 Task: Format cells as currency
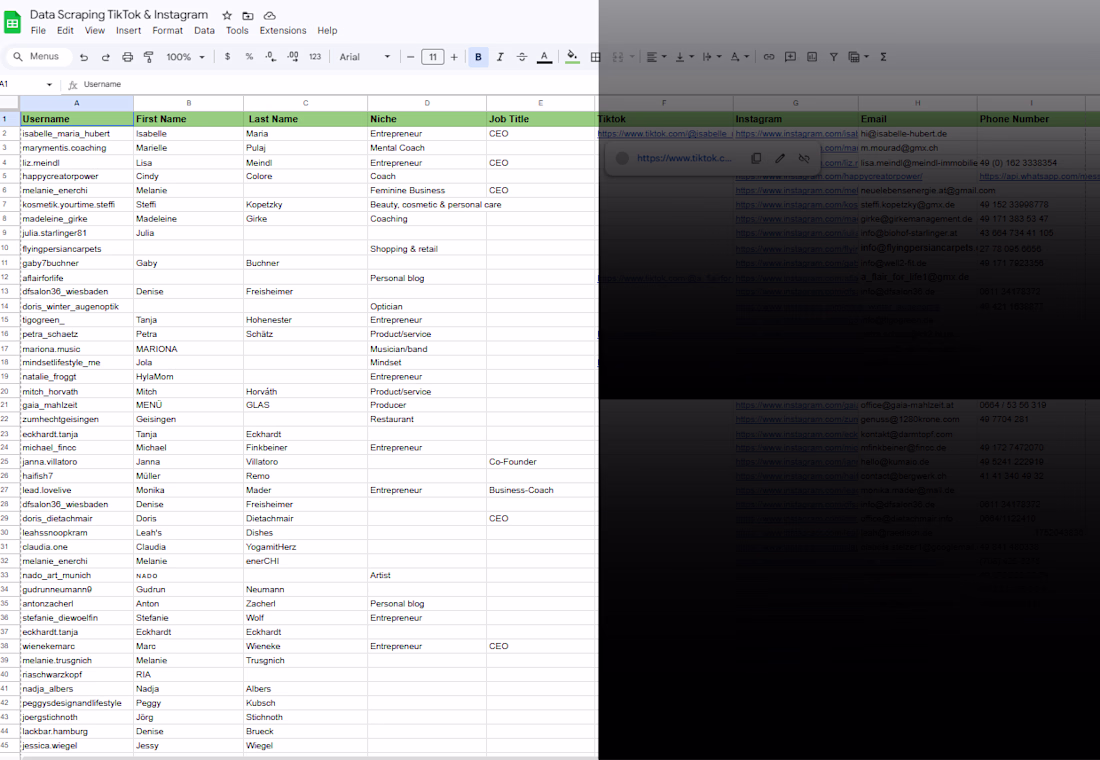coord(227,57)
